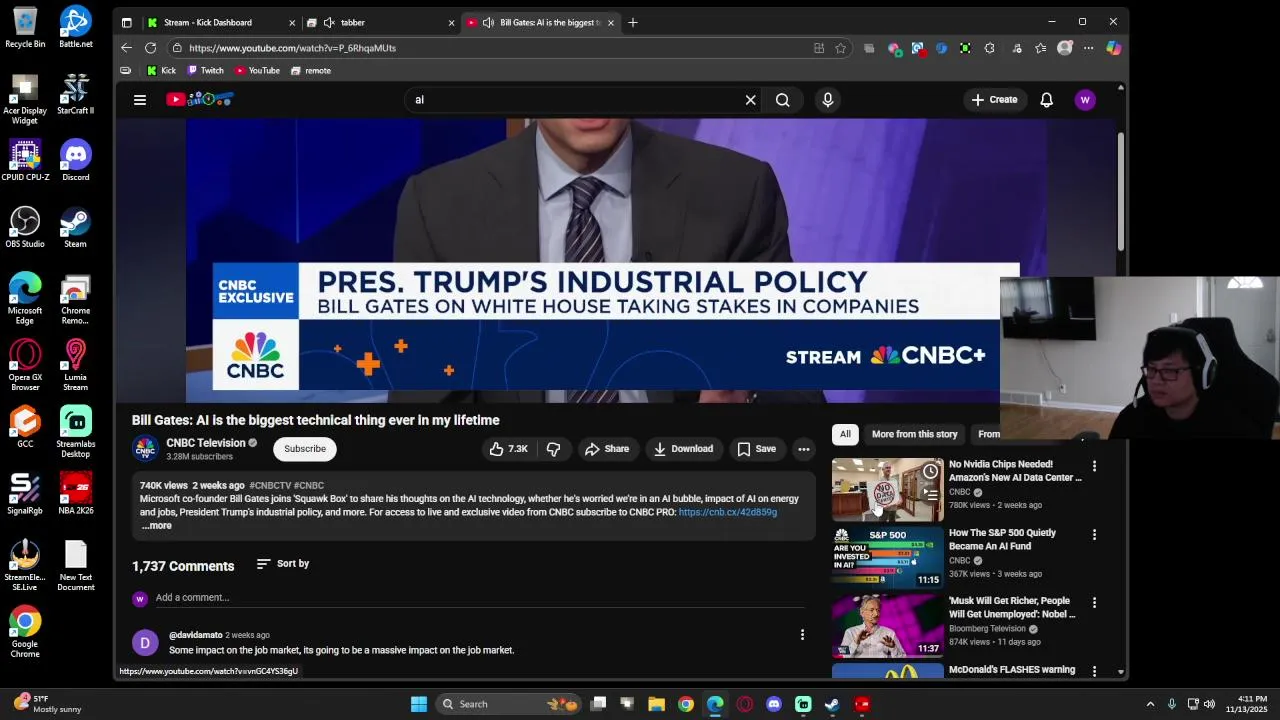This screenshot has height=720, width=1280.
Task: Select More from this story chip
Action: coord(914,434)
